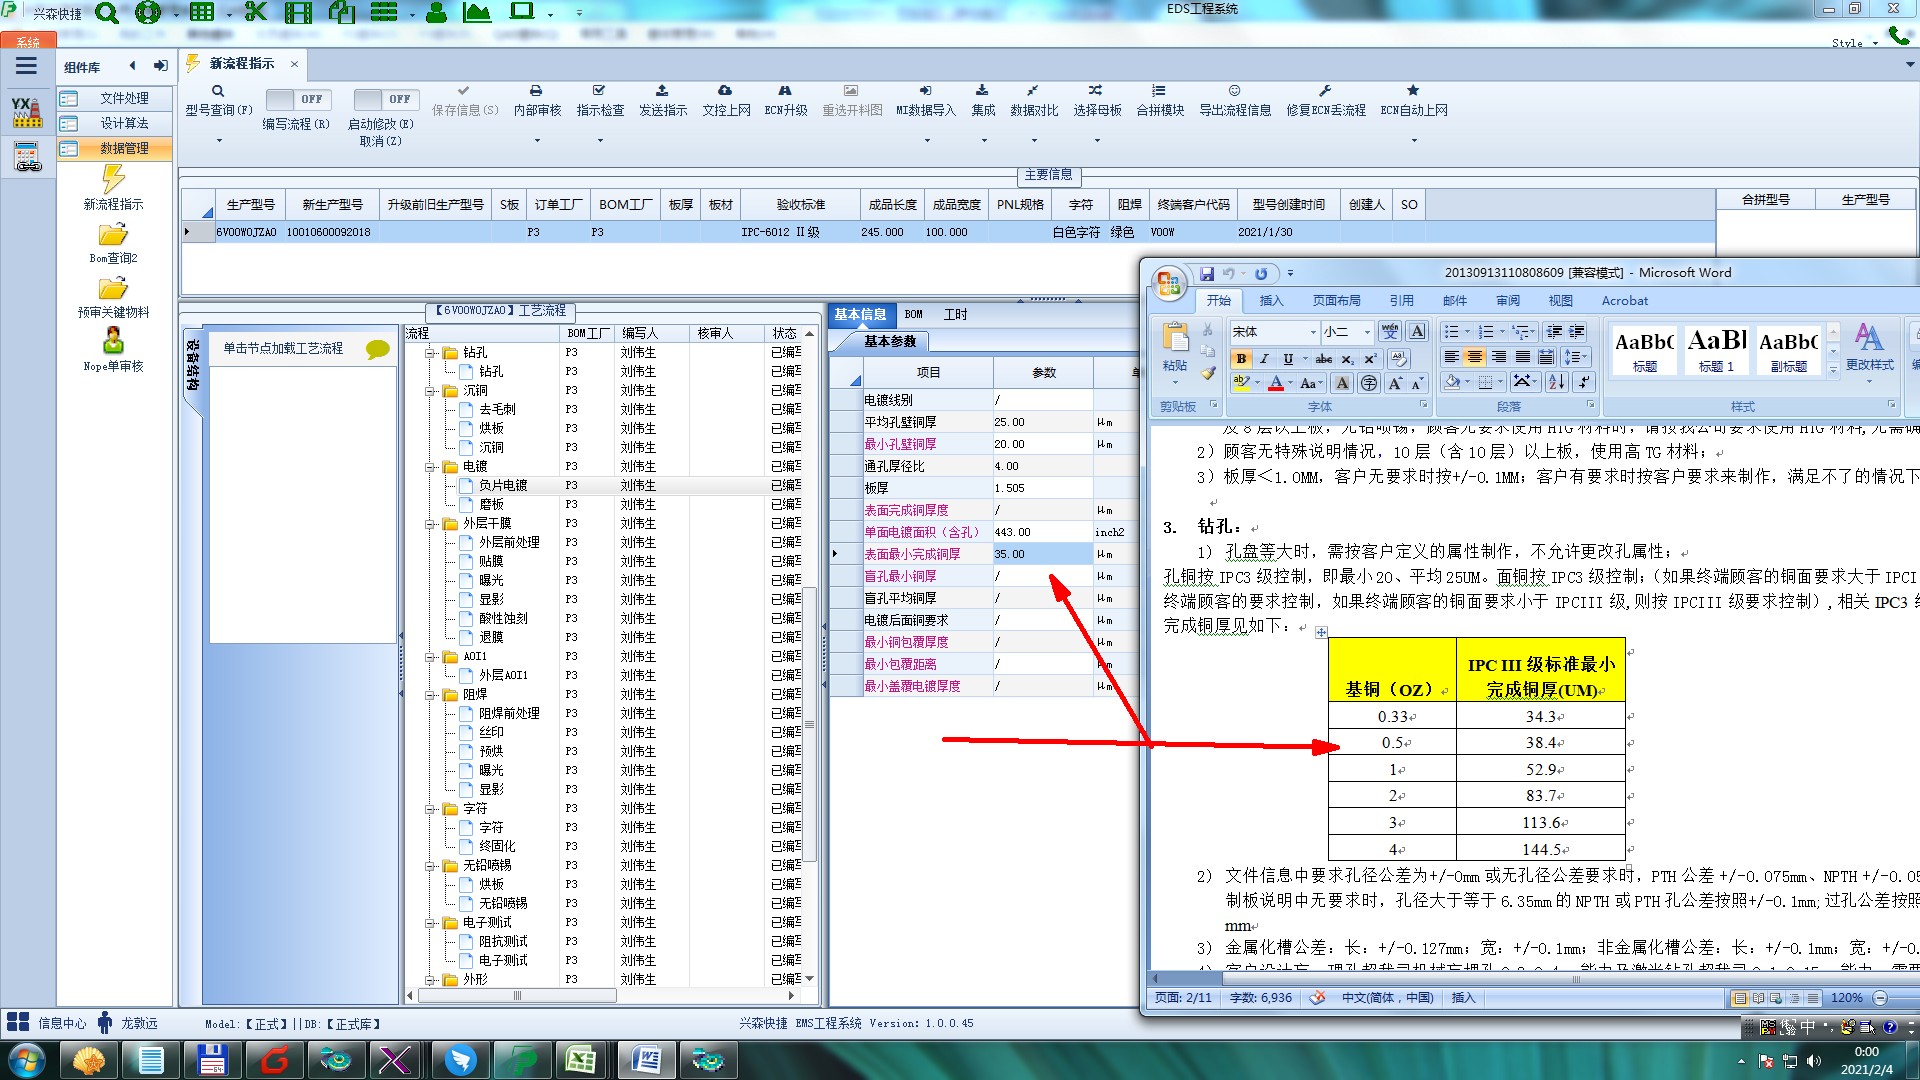Open Nope单审核 person shortcut

[x=113, y=350]
